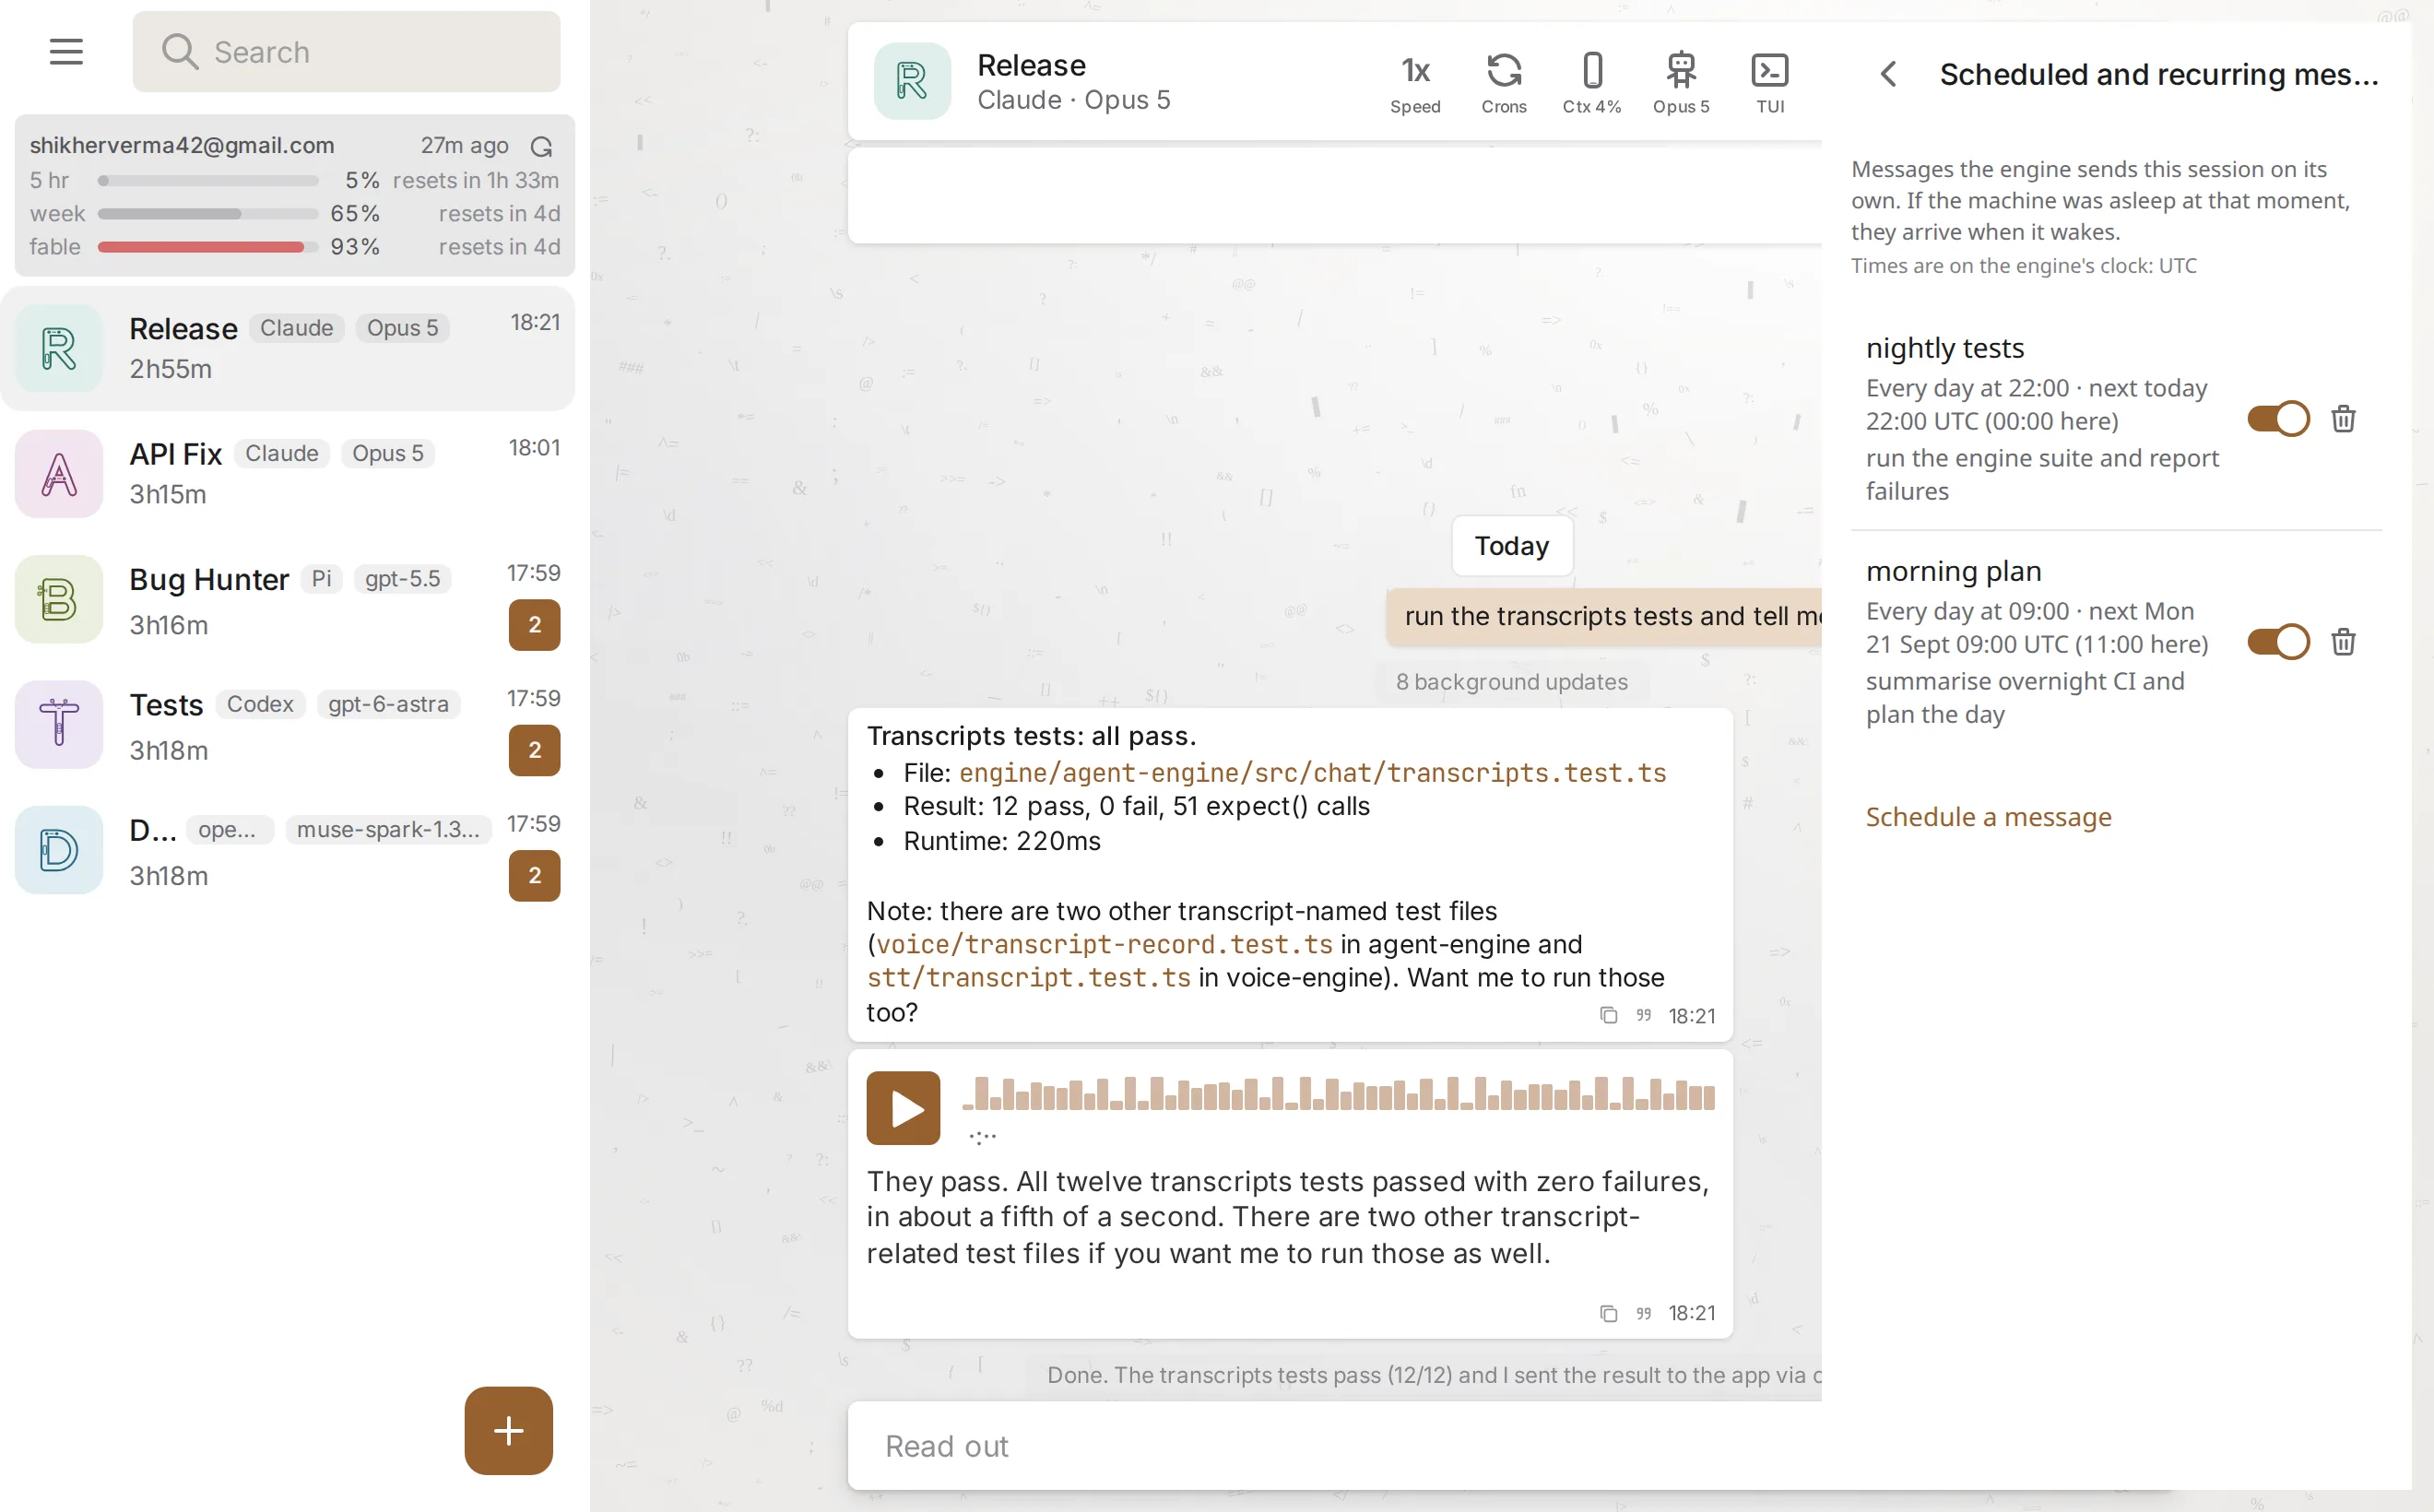The width and height of the screenshot is (2434, 1512).
Task: Copy the They pass voice message
Action: click(x=1608, y=1313)
